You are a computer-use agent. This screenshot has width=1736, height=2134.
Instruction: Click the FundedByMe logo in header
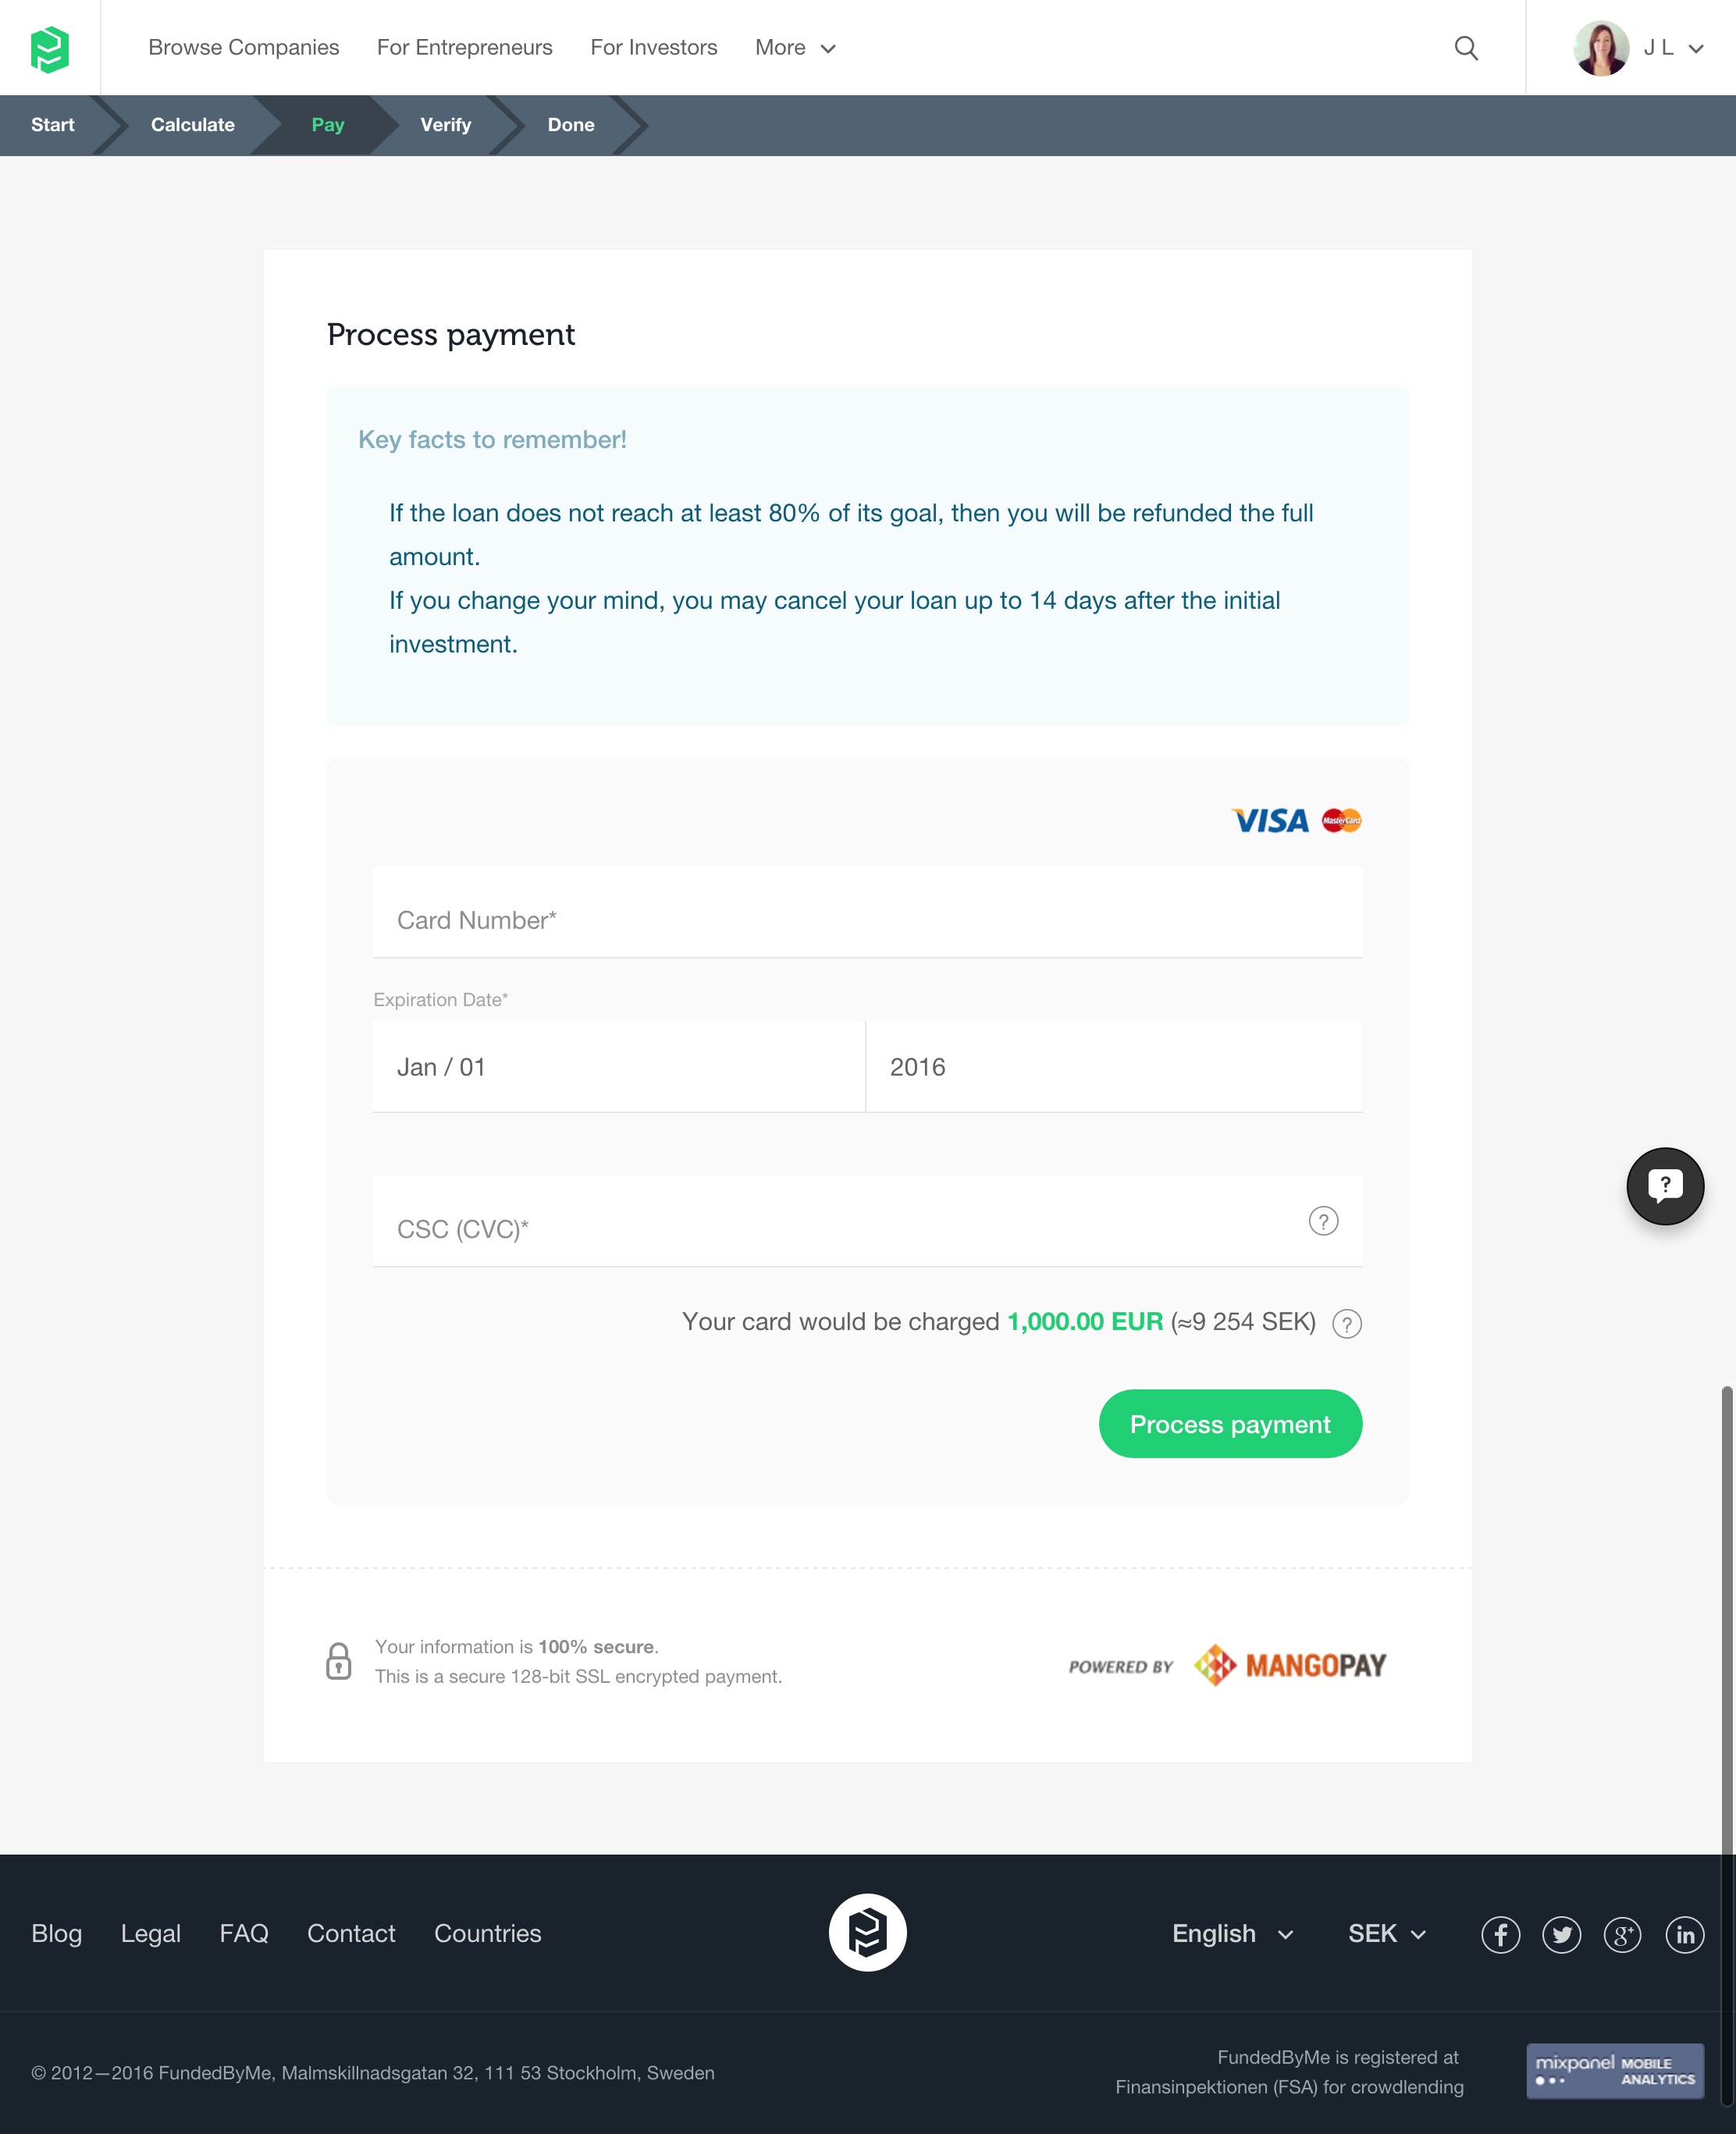(50, 48)
